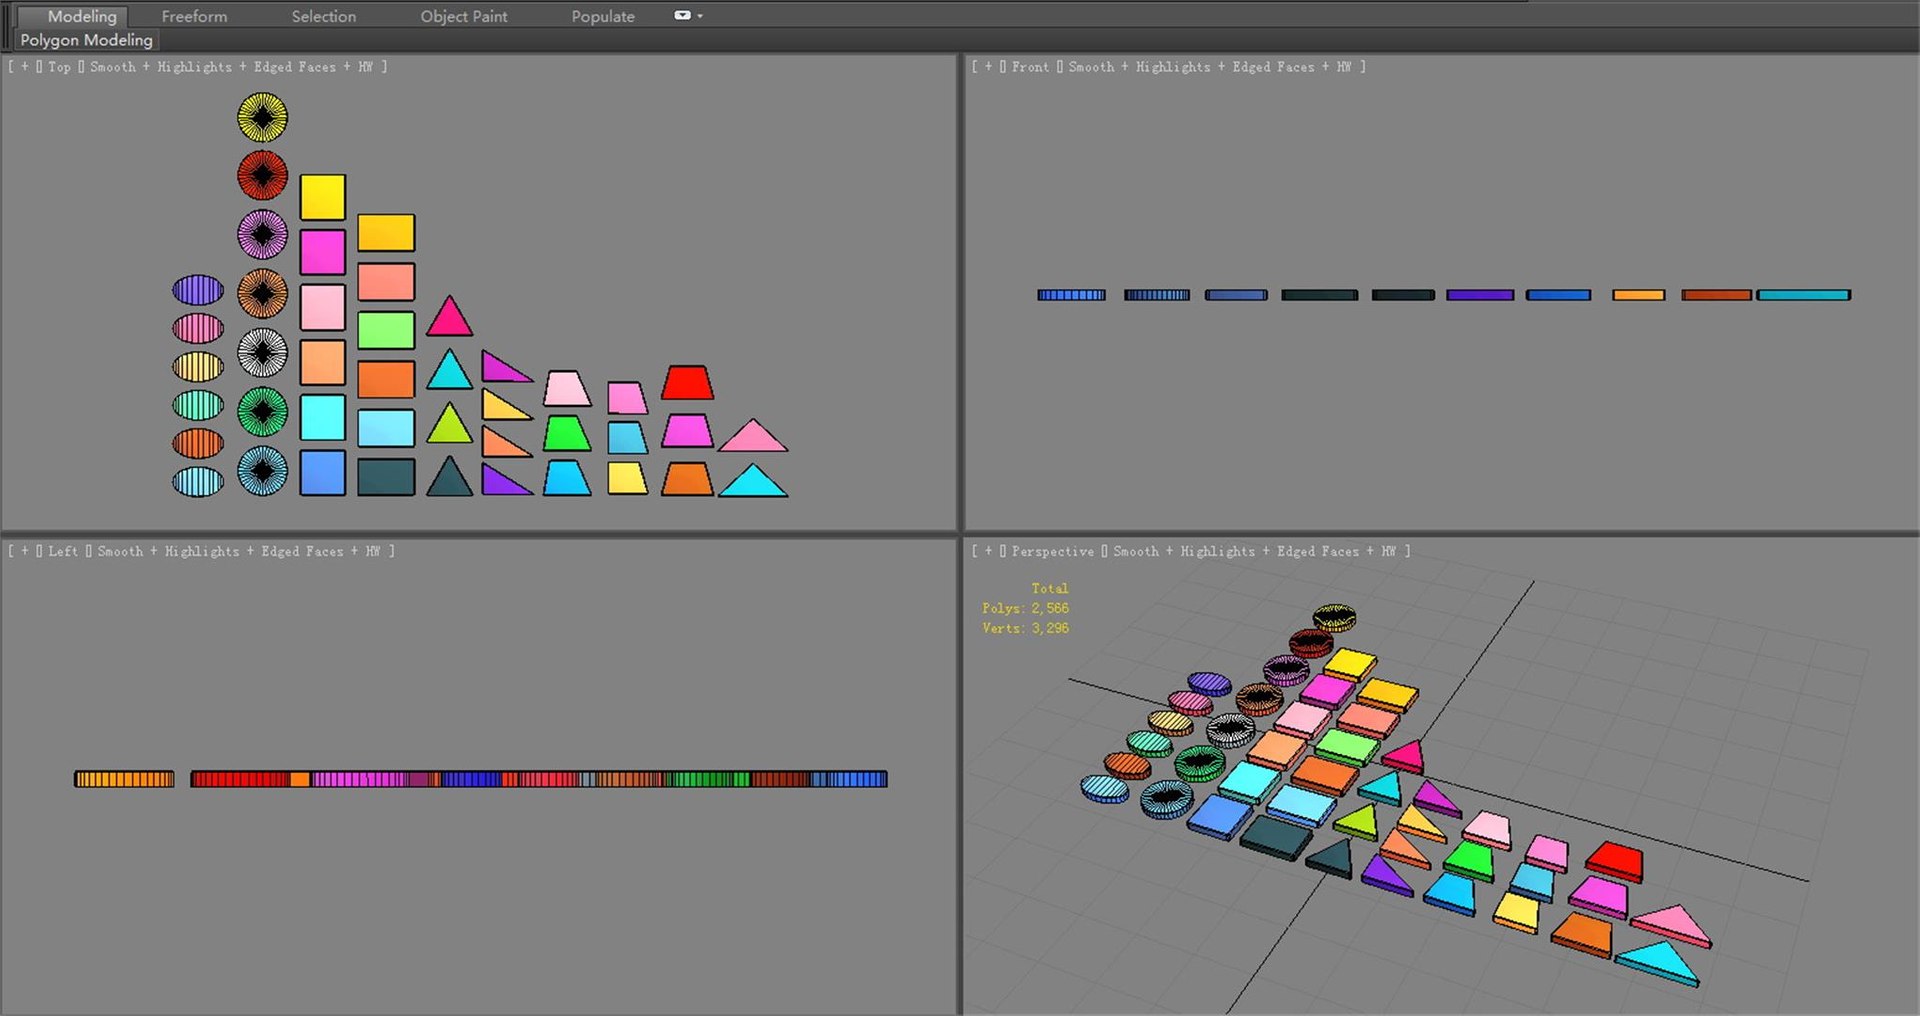Toggle the ribbon minimize button
The height and width of the screenshot is (1016, 1920).
tap(682, 15)
